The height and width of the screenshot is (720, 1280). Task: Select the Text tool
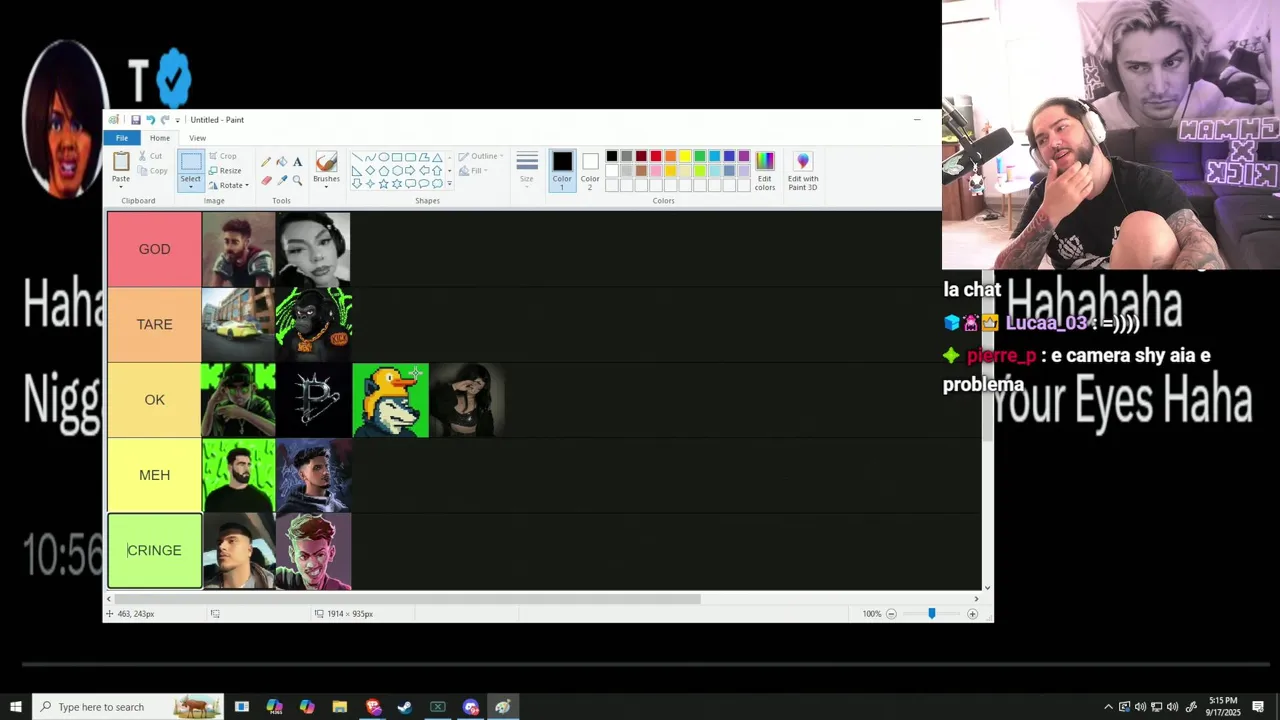tap(298, 161)
